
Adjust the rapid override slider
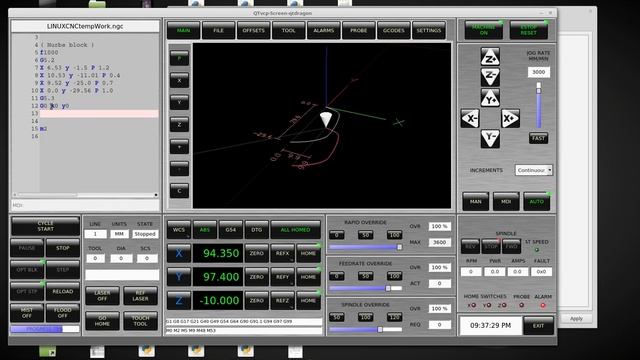tap(366, 247)
